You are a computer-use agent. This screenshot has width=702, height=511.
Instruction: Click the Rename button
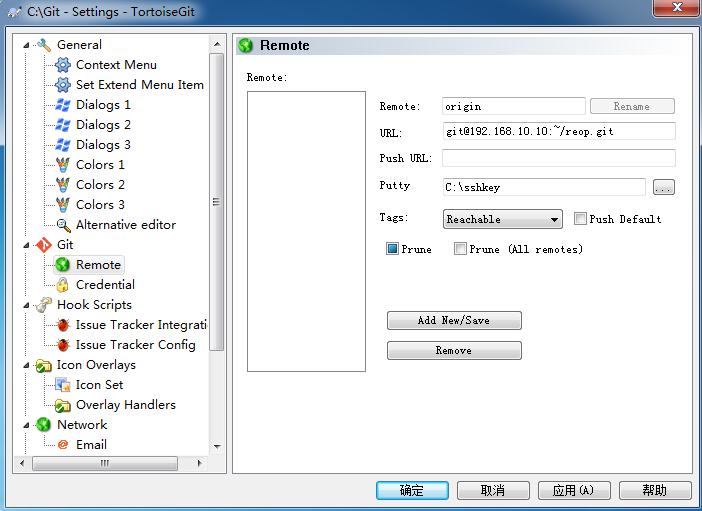632,106
